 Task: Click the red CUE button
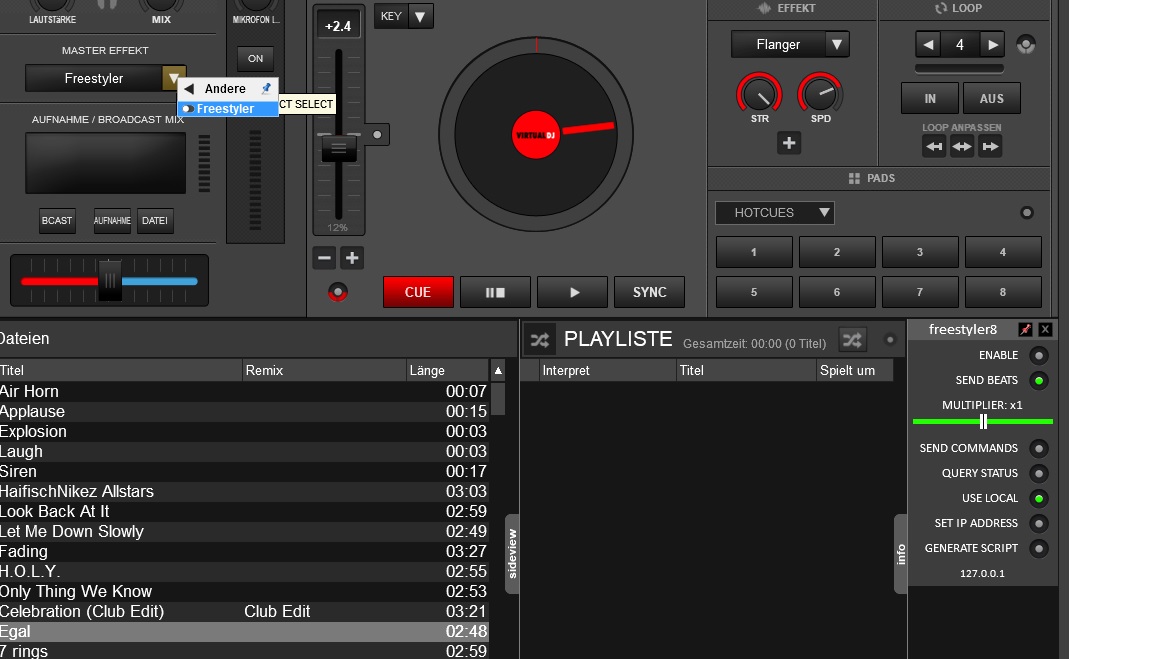click(418, 292)
